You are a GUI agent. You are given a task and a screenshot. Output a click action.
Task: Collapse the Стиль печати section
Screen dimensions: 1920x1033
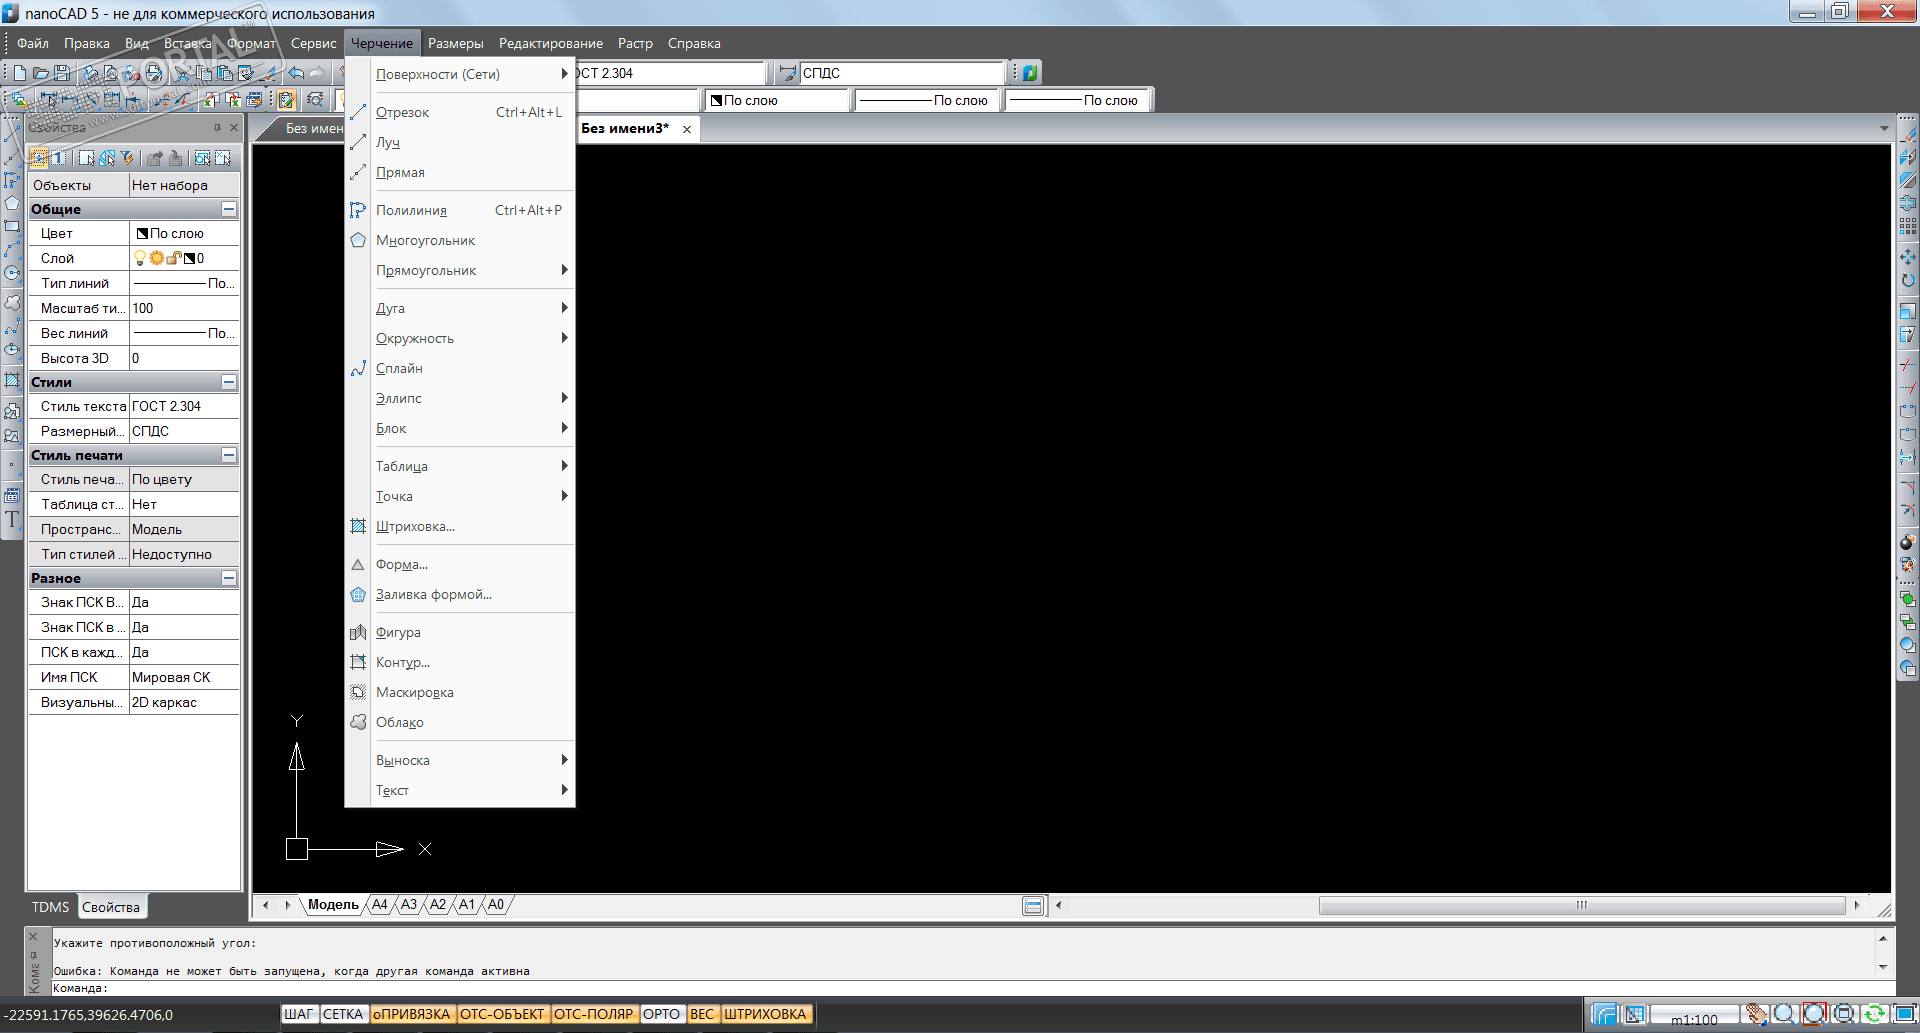[x=229, y=455]
